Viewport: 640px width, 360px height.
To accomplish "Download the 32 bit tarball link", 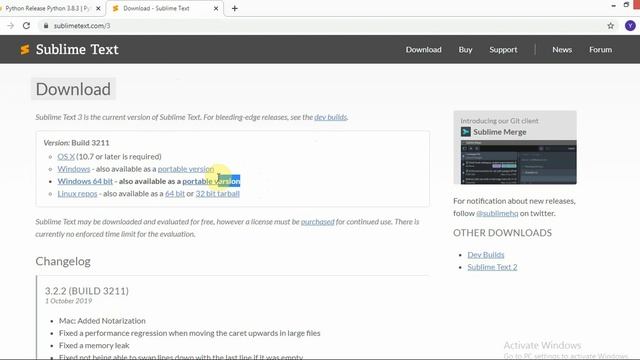I will [218, 193].
